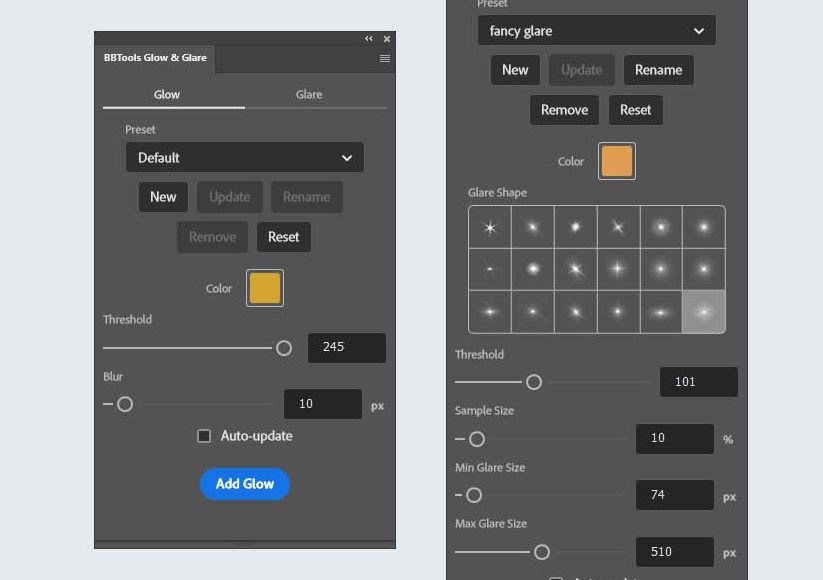Switch to the Glare tab
The image size is (823, 580).
(309, 95)
